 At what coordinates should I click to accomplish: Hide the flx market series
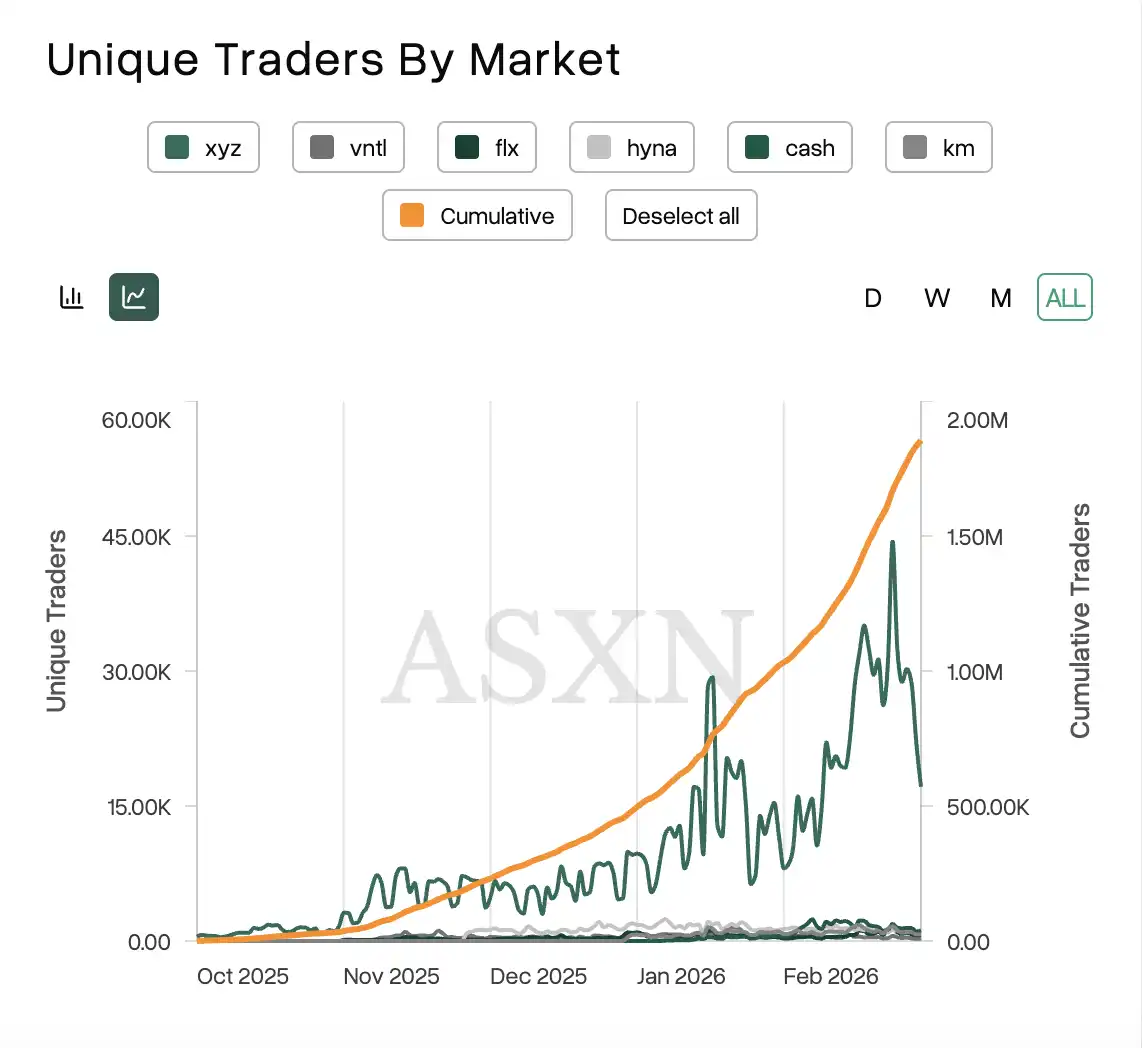(x=486, y=148)
